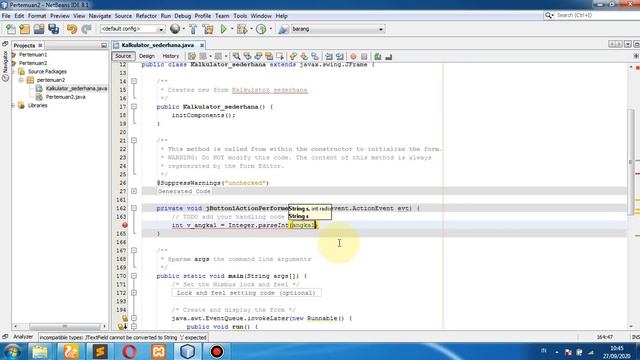Minimize the Projects panel window icon
The width and height of the screenshot is (640, 360).
click(104, 45)
